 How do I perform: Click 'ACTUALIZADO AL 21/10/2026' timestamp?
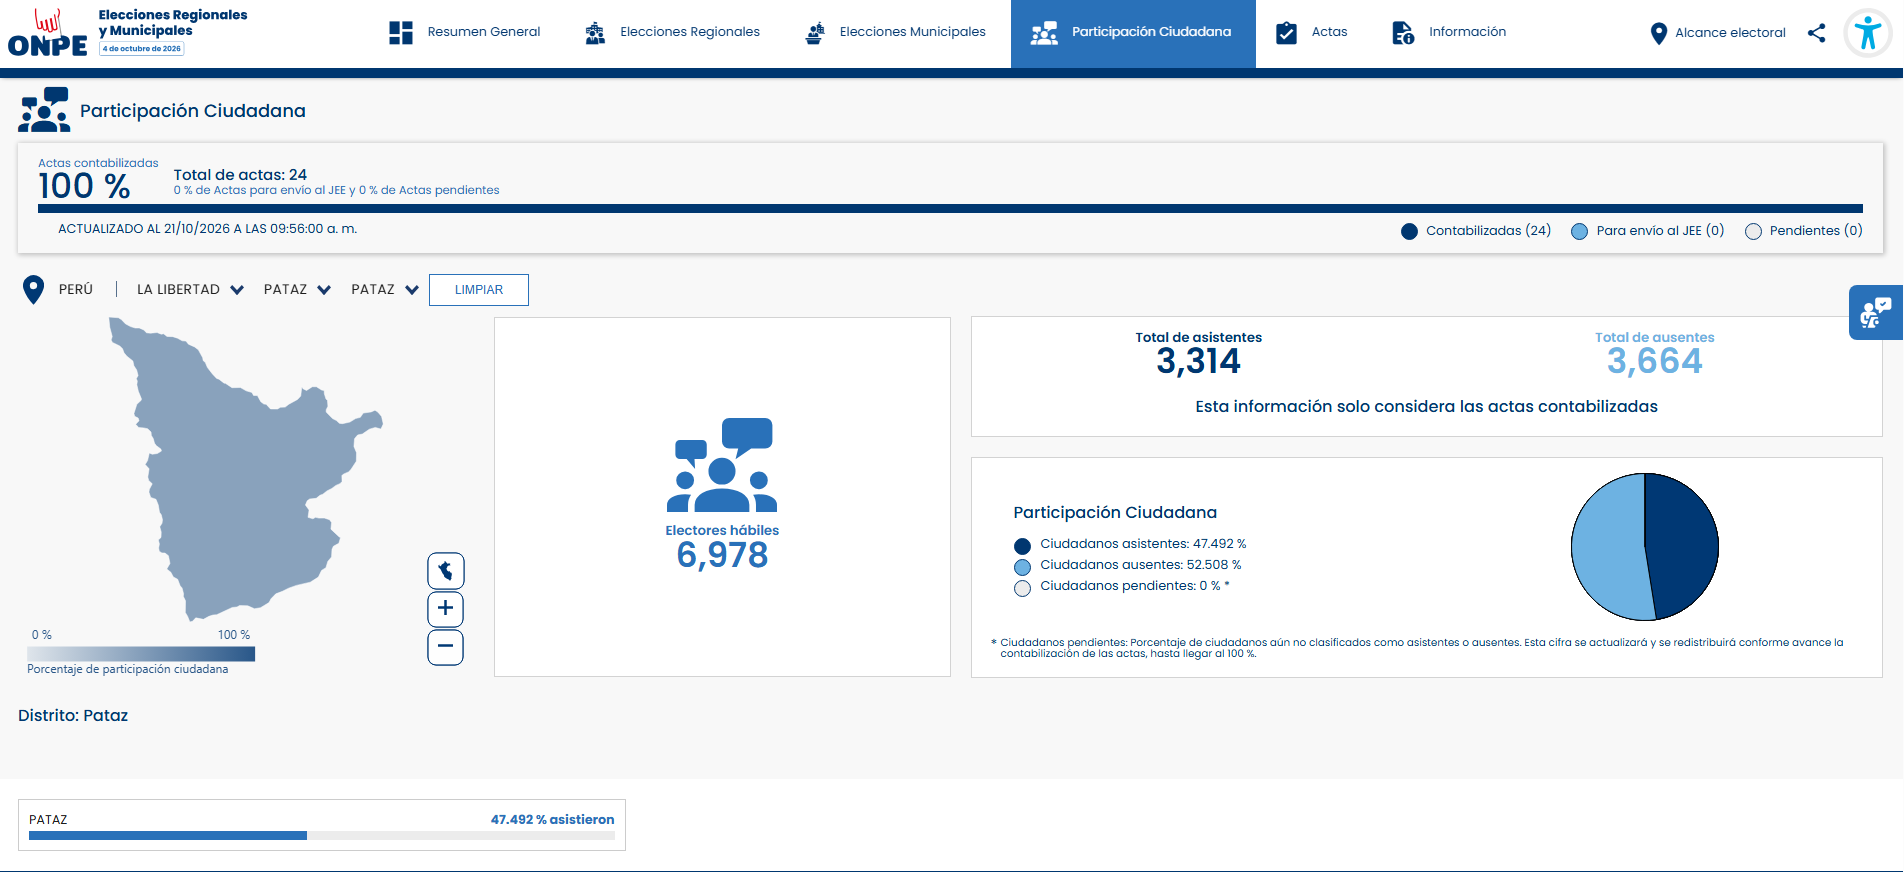207,229
